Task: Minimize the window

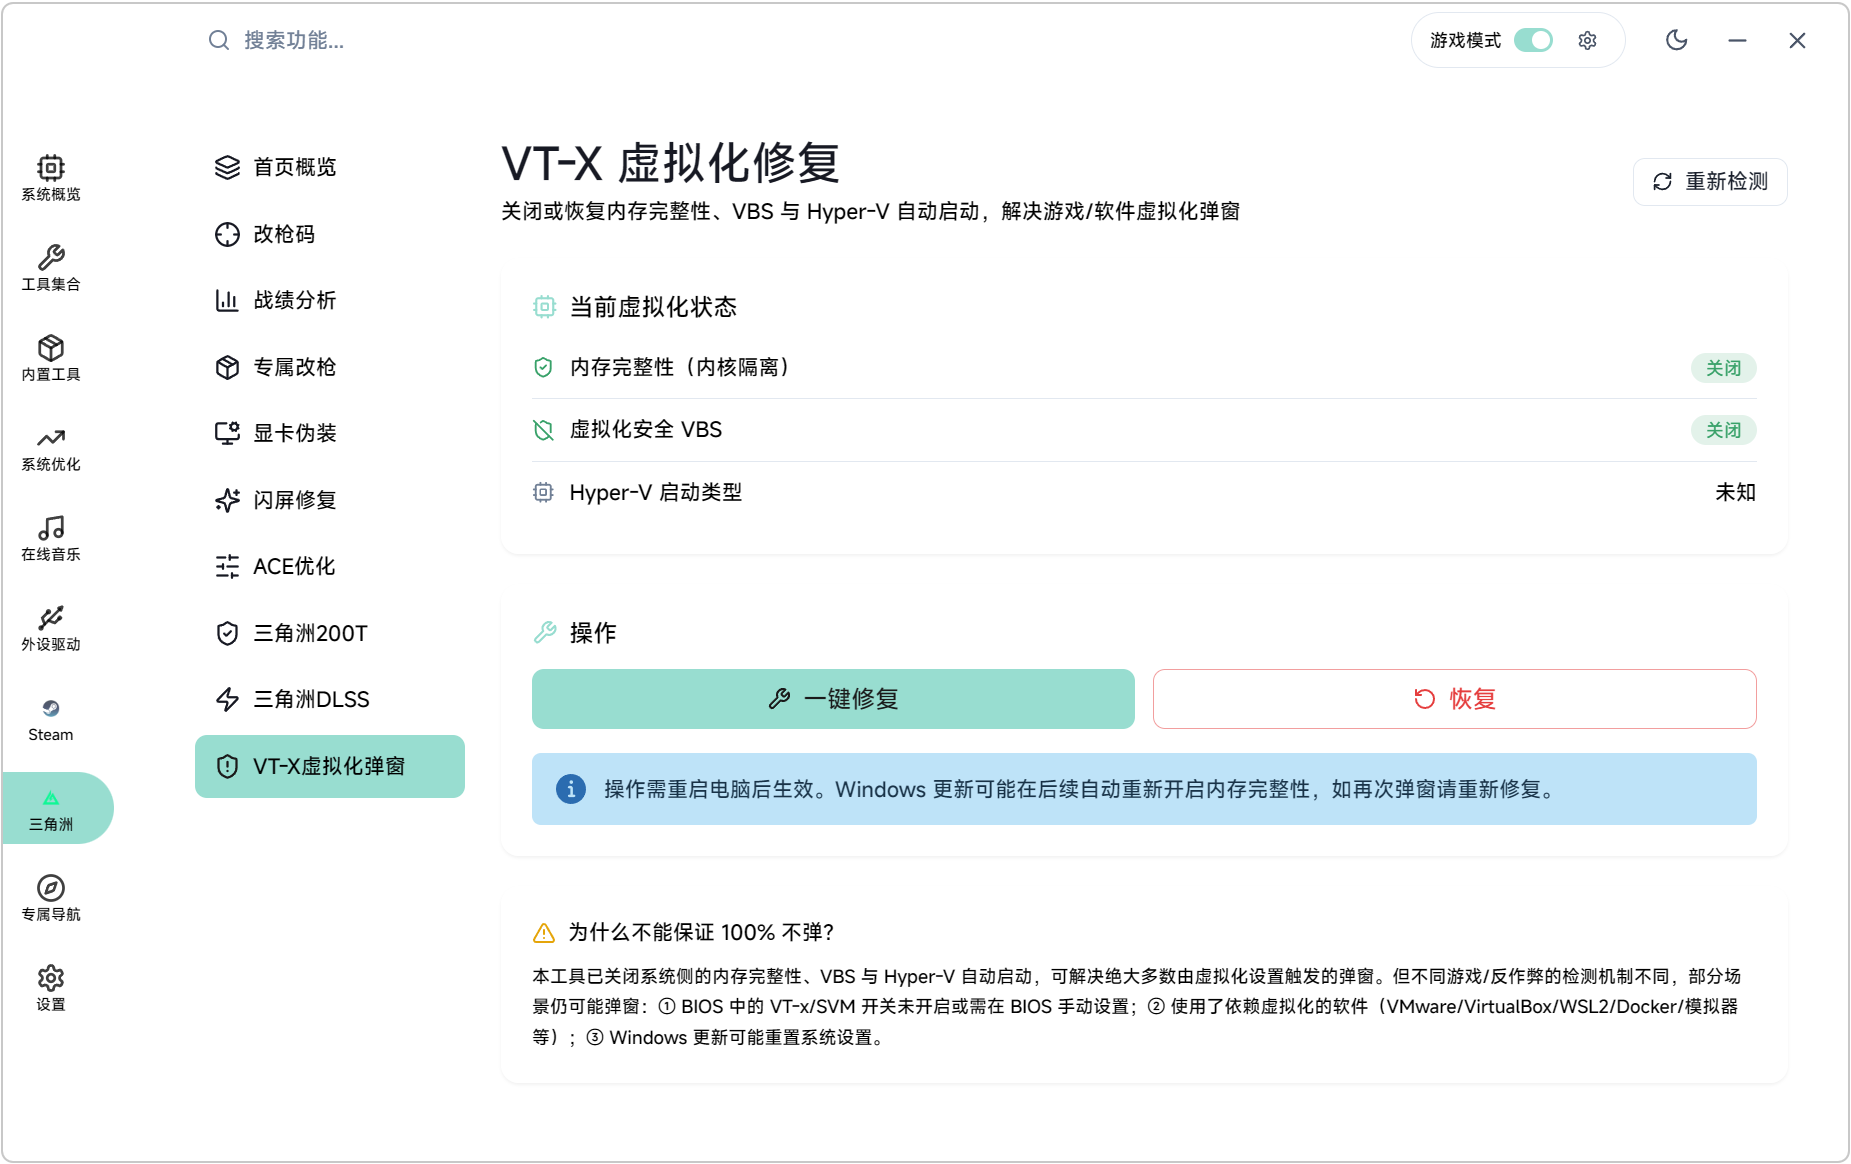Action: pos(1737,40)
